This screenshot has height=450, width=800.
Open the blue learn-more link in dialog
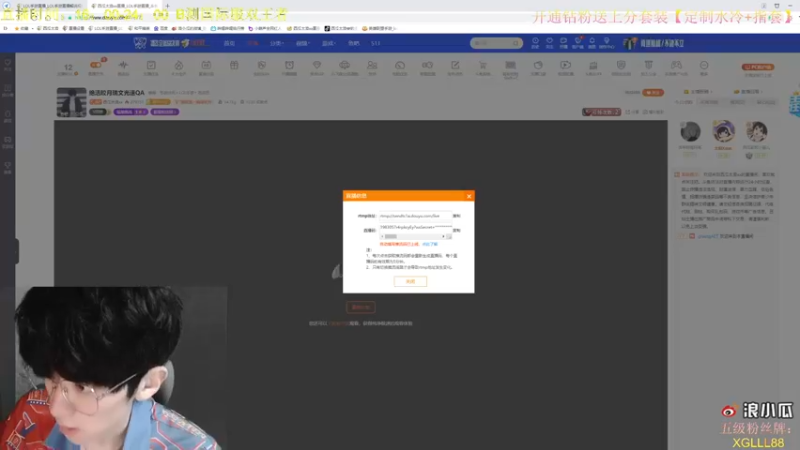(x=430, y=244)
